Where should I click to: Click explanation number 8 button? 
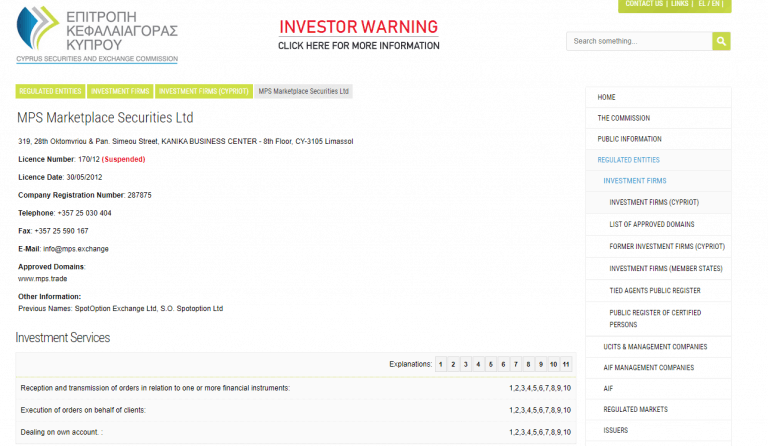click(528, 365)
